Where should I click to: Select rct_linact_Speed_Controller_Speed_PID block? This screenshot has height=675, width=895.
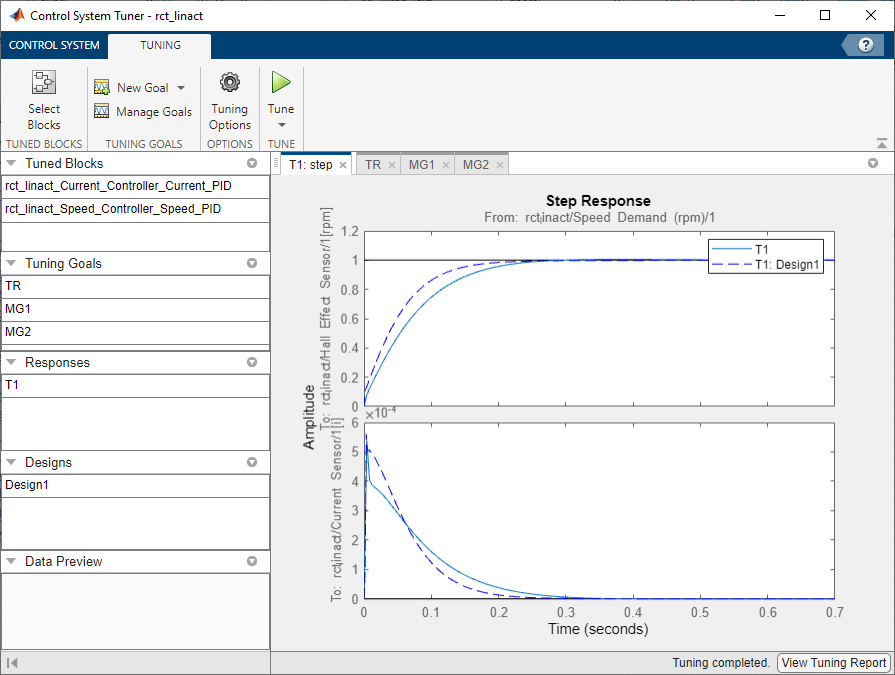[112, 209]
